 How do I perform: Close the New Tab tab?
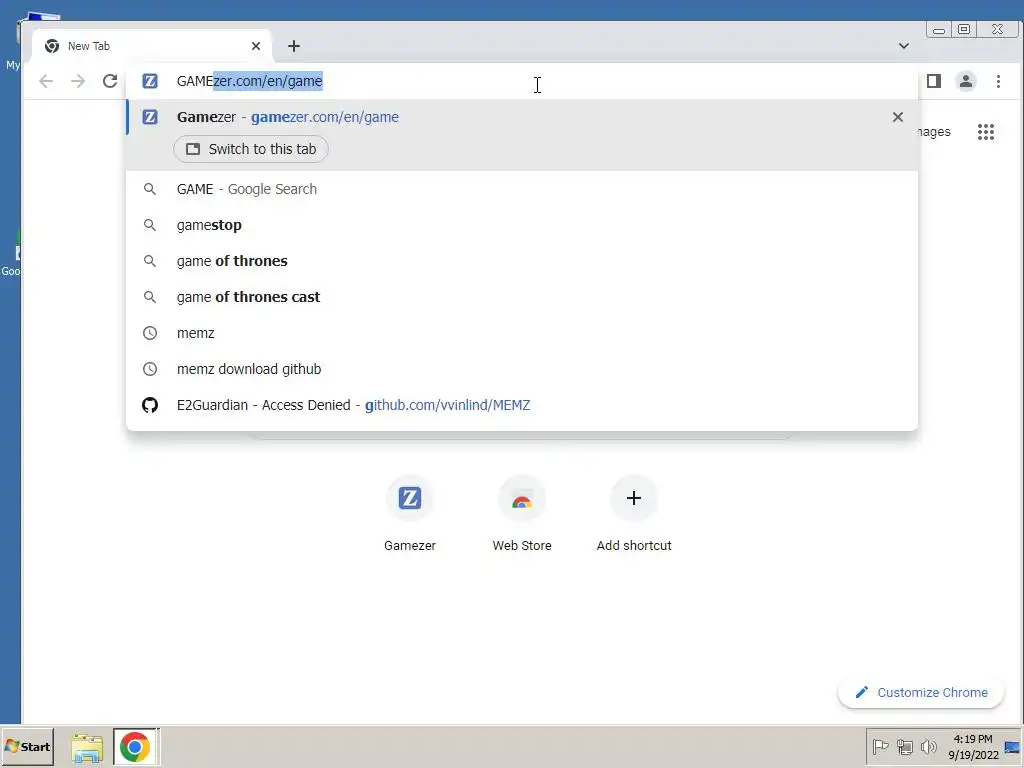click(256, 46)
